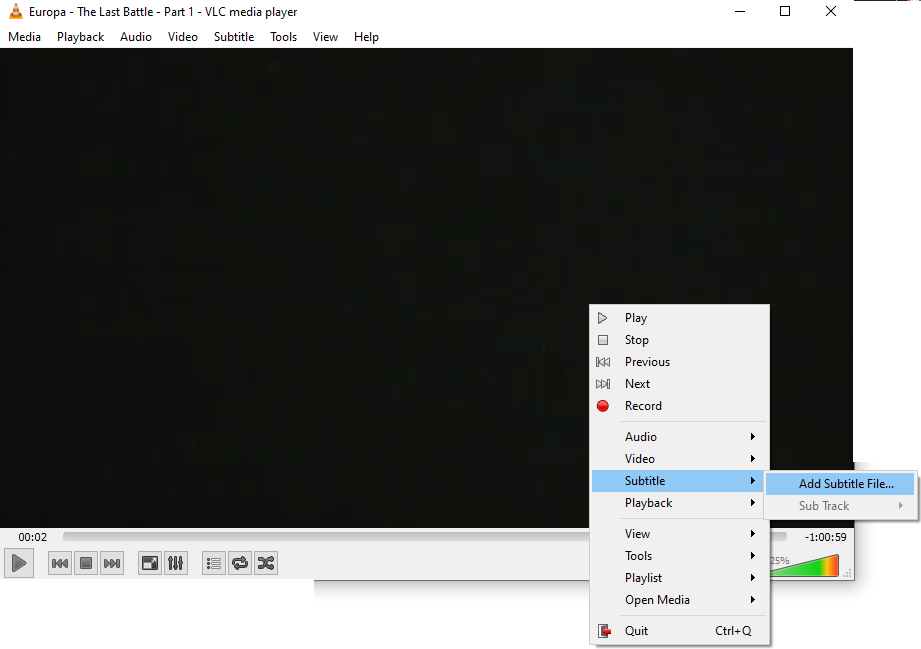Click the next media skip button
The height and width of the screenshot is (649, 921).
pos(112,563)
